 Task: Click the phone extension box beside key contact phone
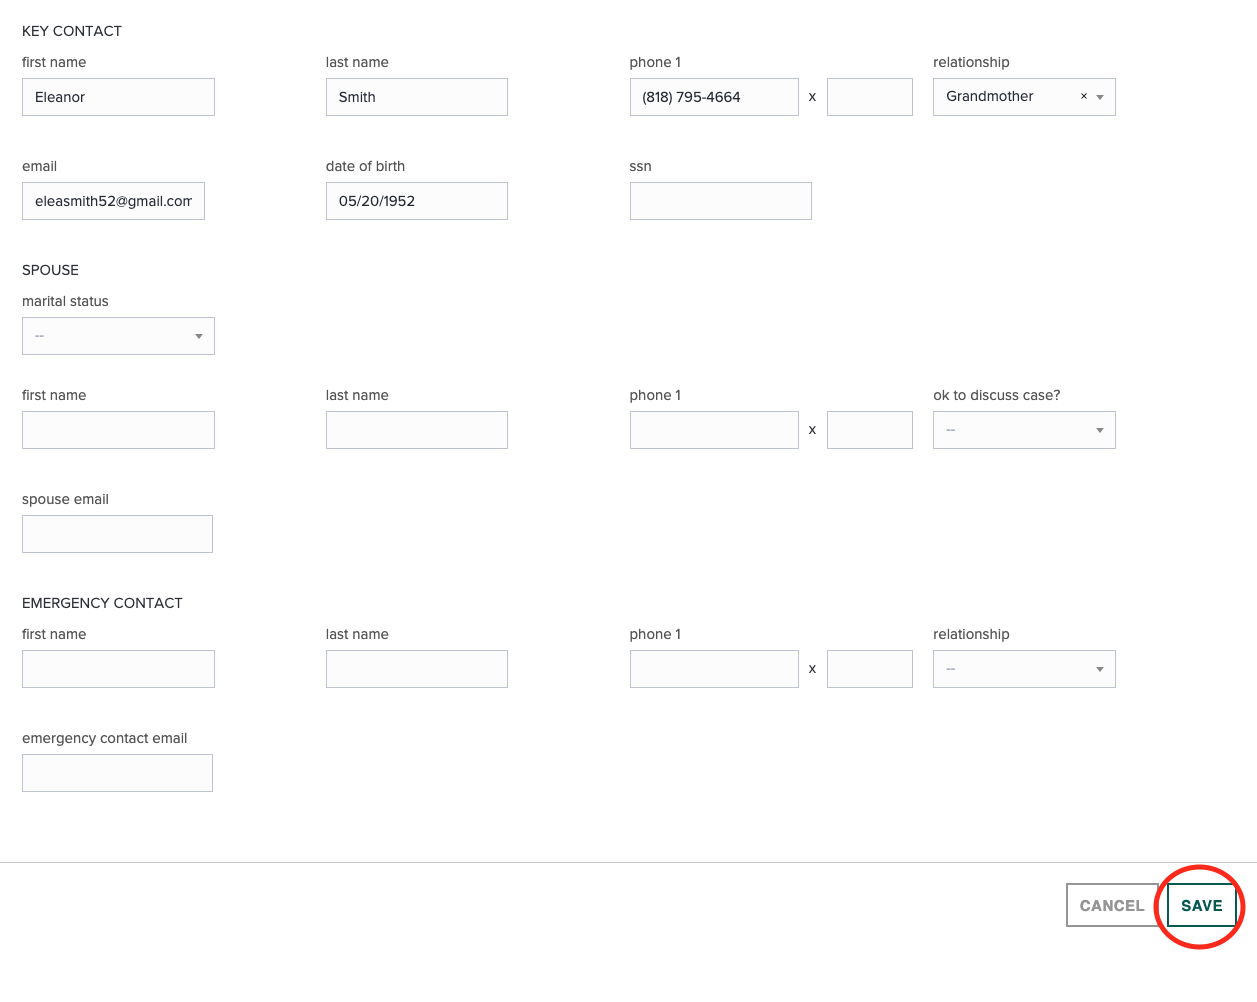click(x=869, y=96)
